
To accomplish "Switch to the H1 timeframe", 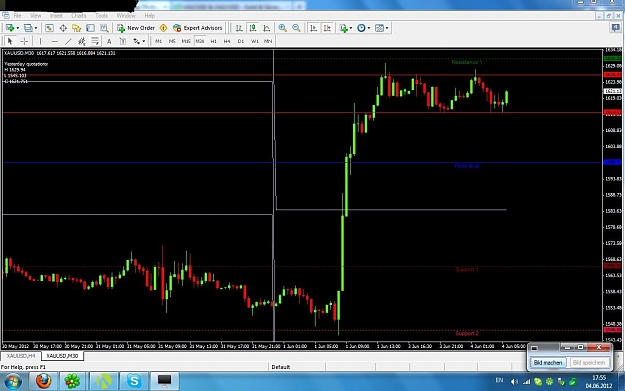I will point(214,41).
